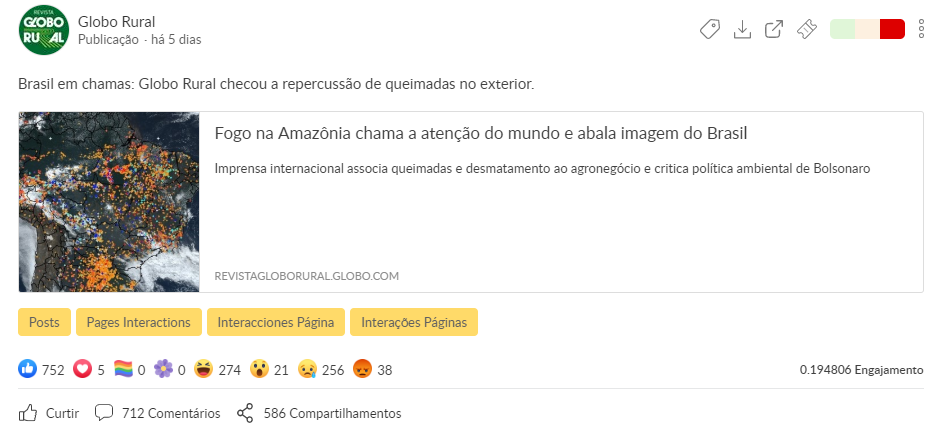Click the laughing Haha reaction icon
941x437 pixels.
pos(204,370)
